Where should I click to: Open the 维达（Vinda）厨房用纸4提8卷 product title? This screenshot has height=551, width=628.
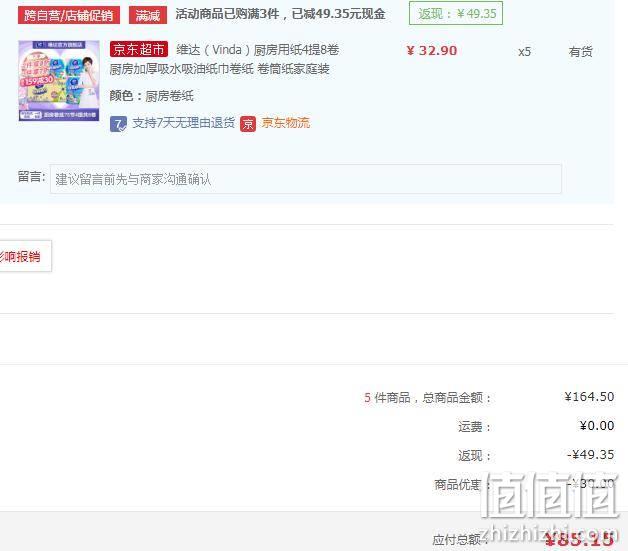[258, 50]
